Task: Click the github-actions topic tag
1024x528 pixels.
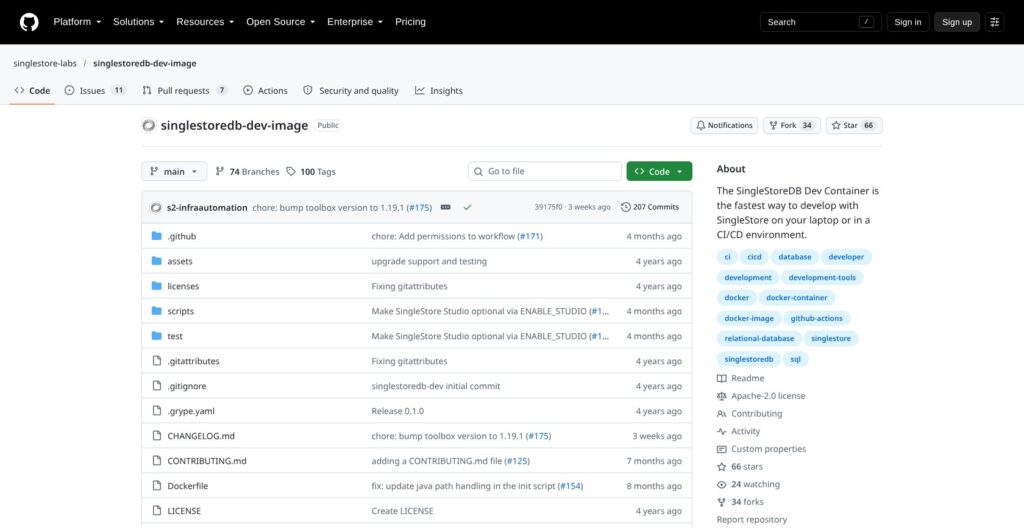Action: [816, 318]
